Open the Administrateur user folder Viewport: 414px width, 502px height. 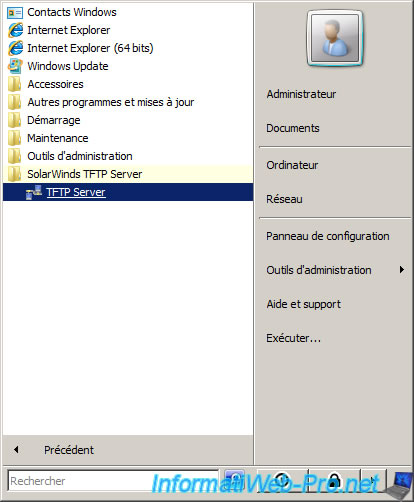tap(301, 94)
